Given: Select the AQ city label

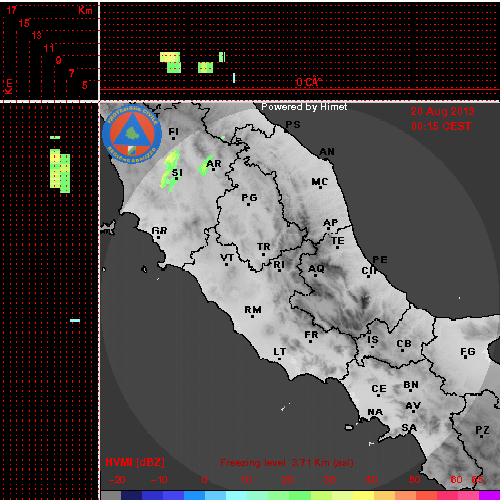Looking at the screenshot, I should pos(316,269).
